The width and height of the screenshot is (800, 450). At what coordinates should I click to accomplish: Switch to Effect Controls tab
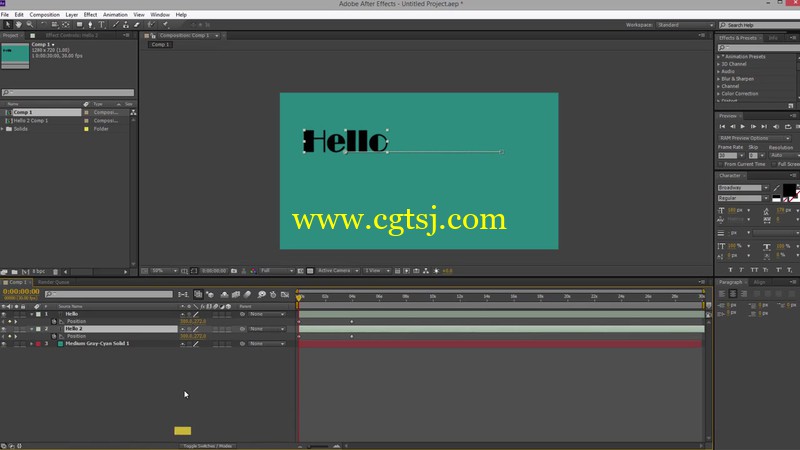(71, 36)
